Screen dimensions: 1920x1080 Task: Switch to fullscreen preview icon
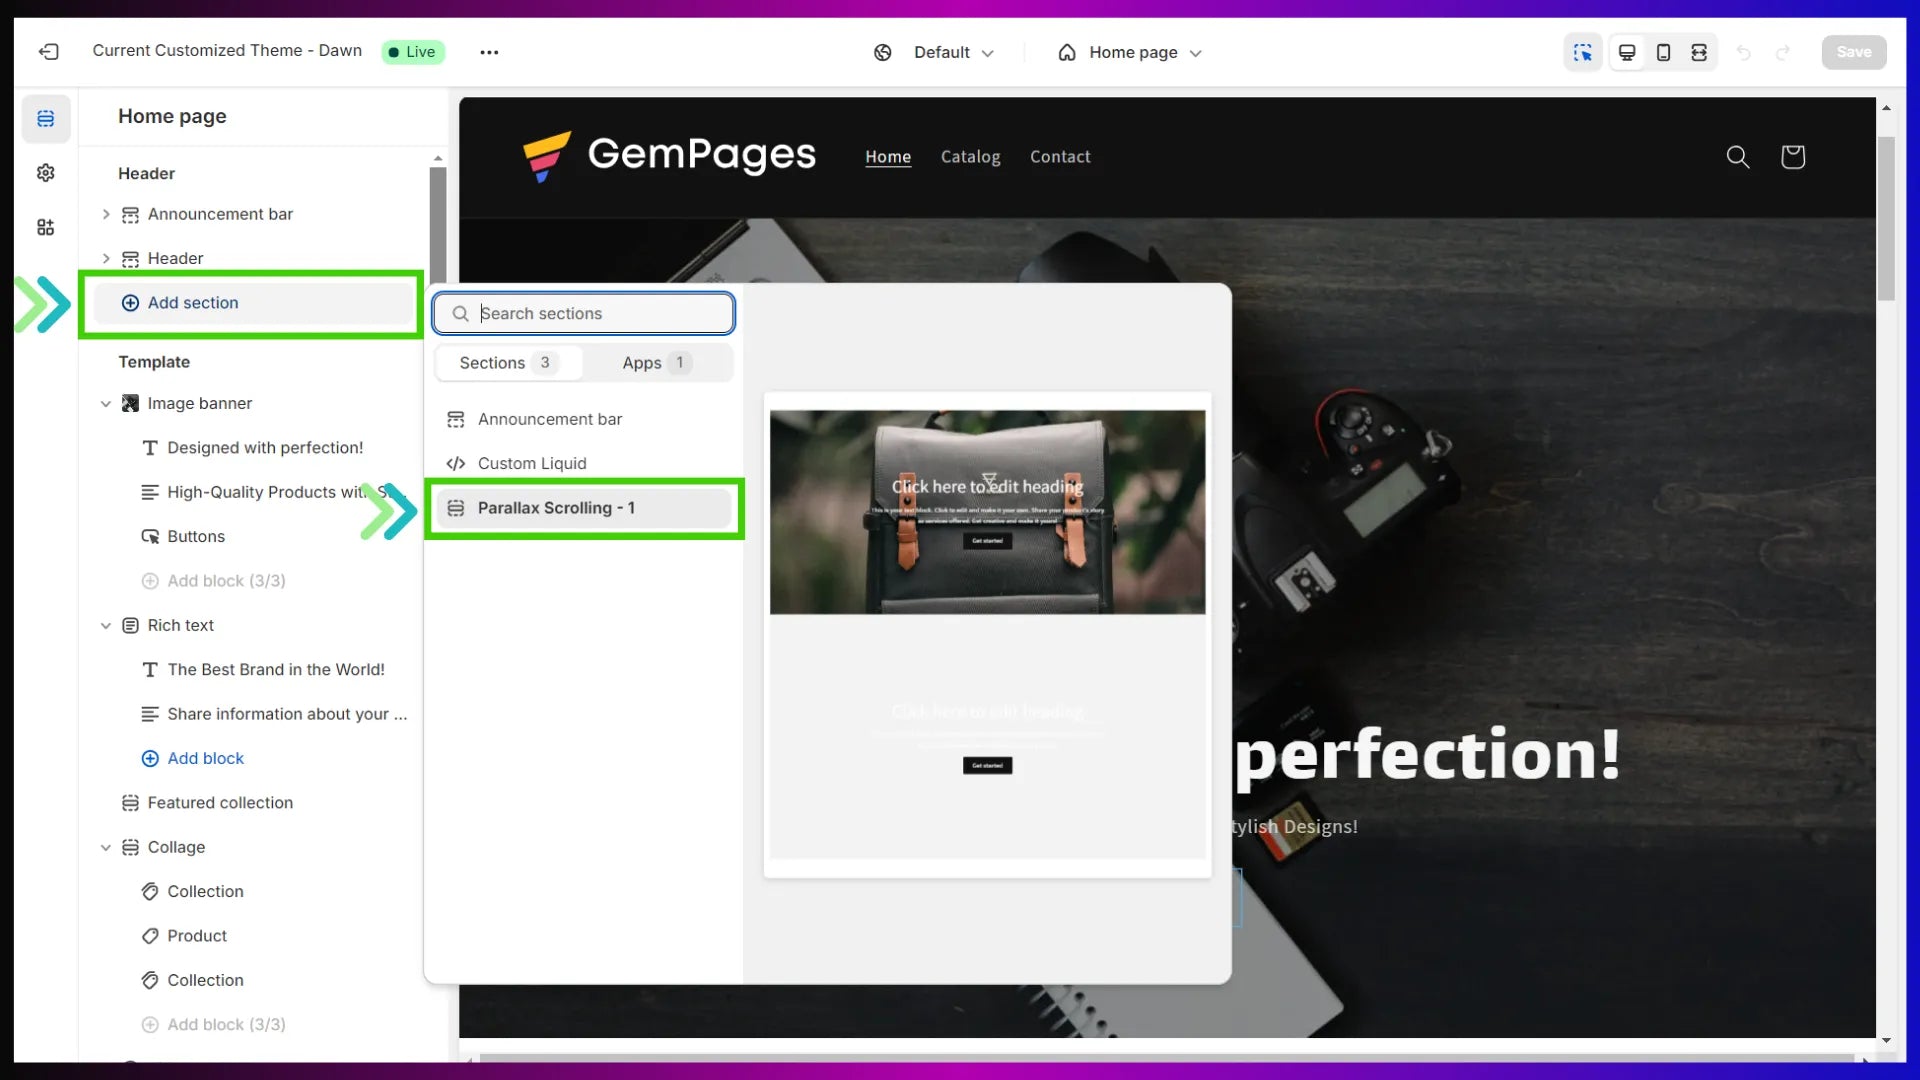1699,52
